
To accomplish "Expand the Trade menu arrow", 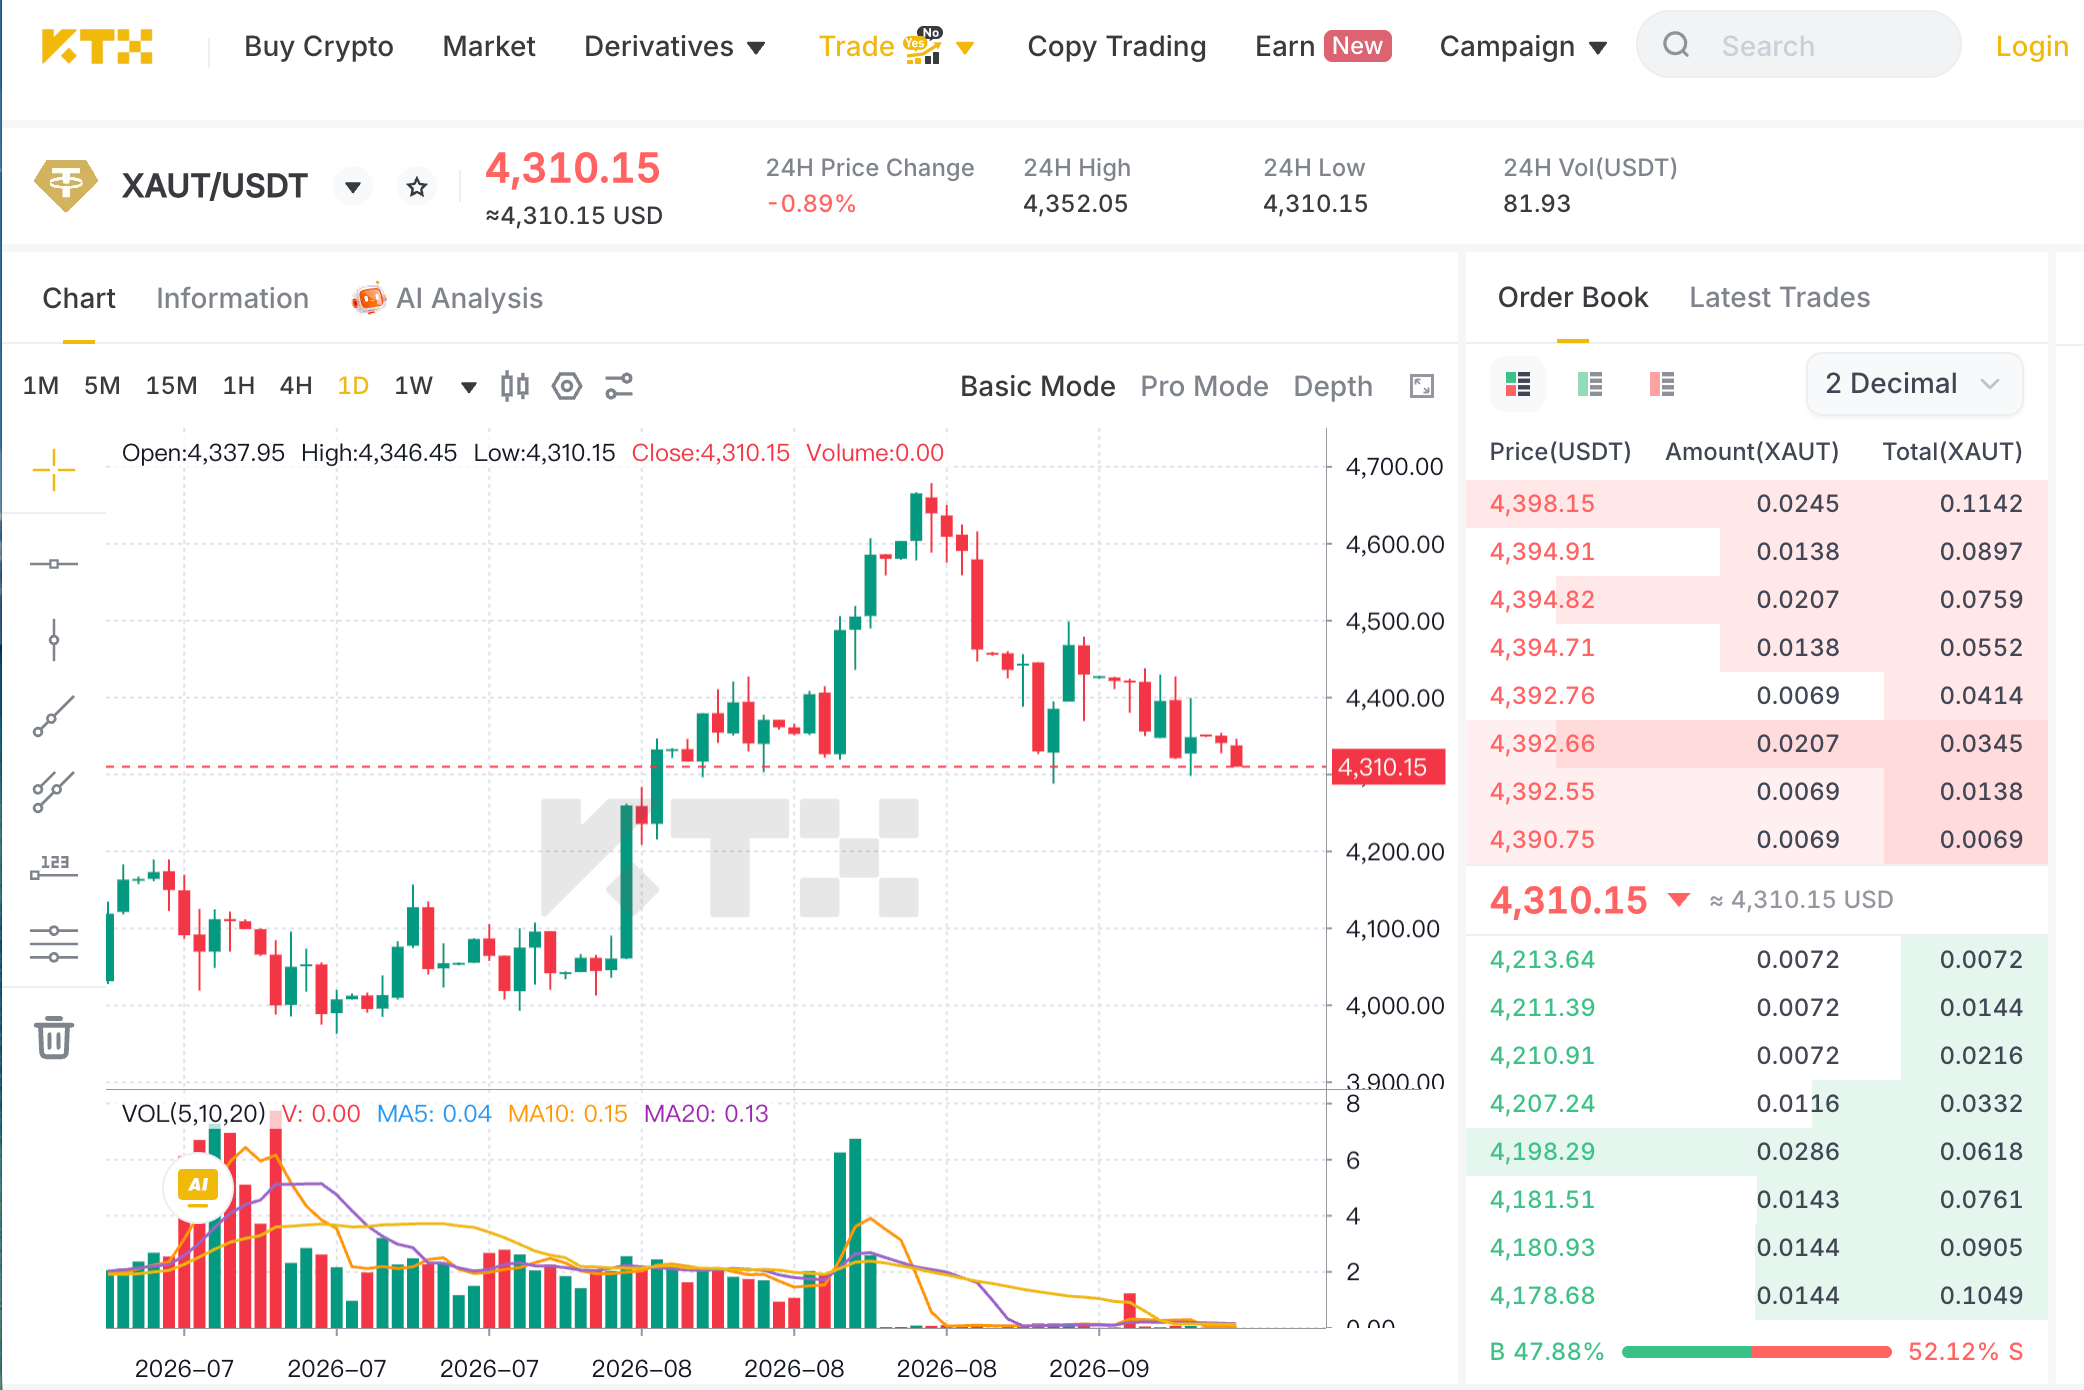I will point(965,47).
